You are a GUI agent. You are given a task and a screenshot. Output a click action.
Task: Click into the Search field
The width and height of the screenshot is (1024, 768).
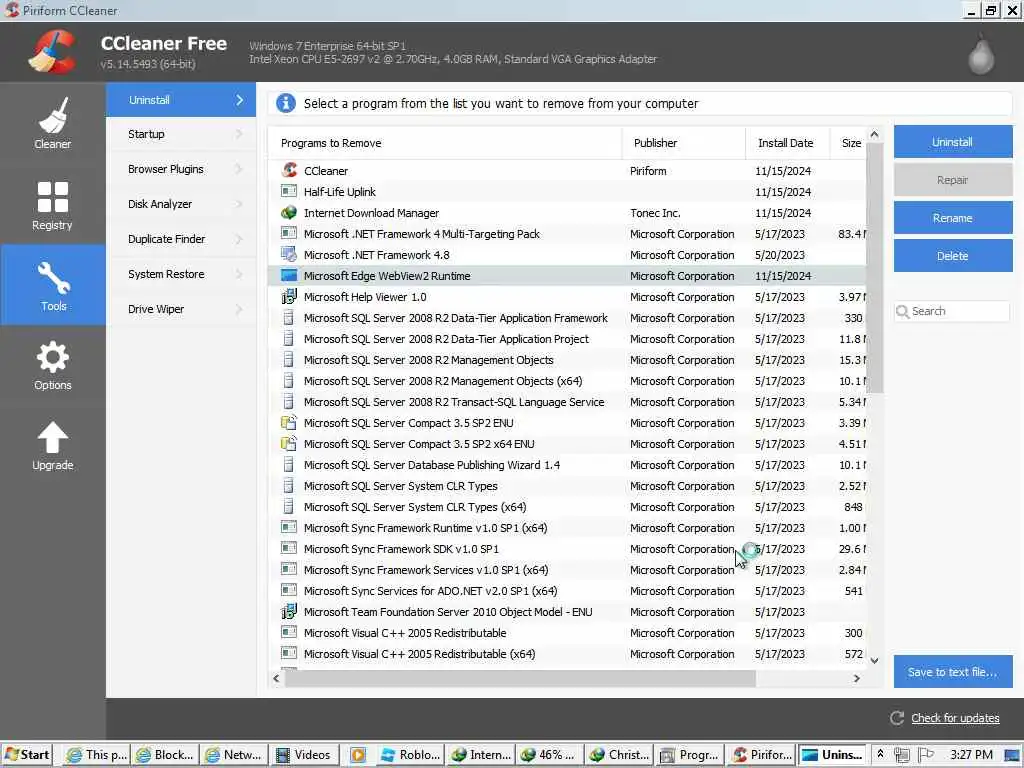click(x=953, y=312)
